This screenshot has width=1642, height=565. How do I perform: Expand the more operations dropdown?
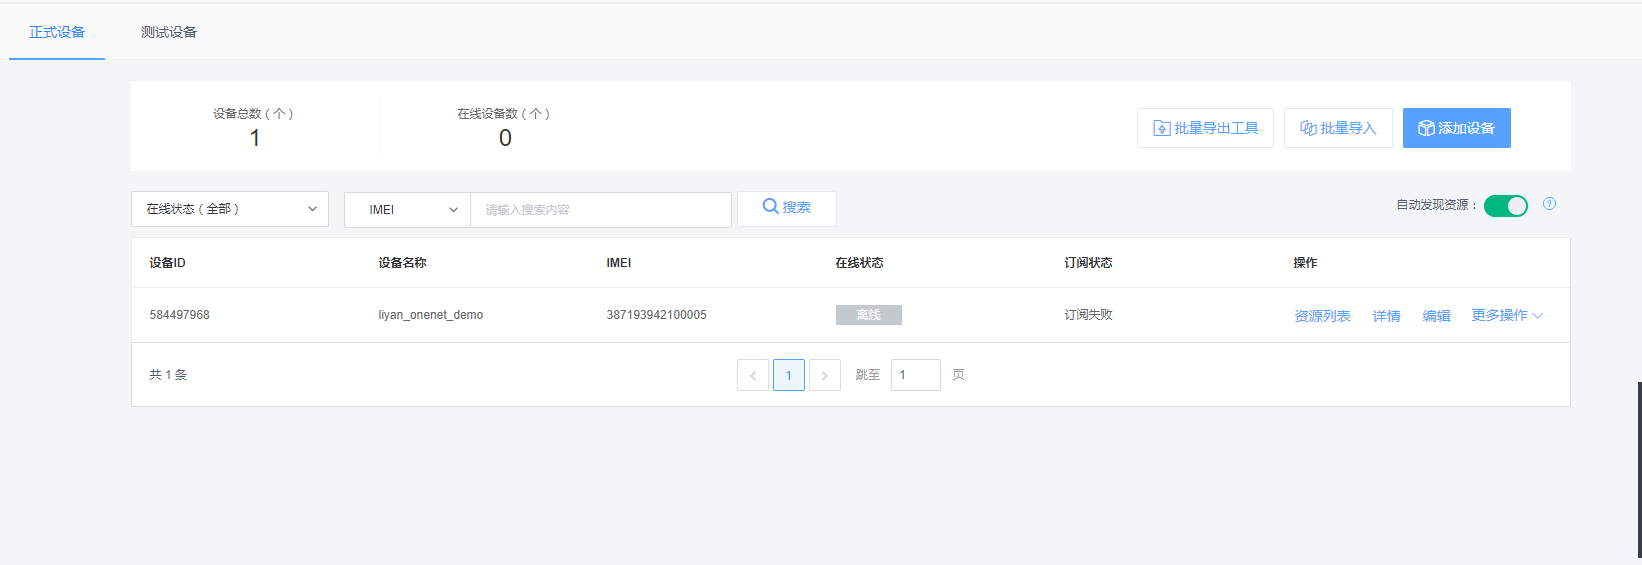click(1506, 315)
